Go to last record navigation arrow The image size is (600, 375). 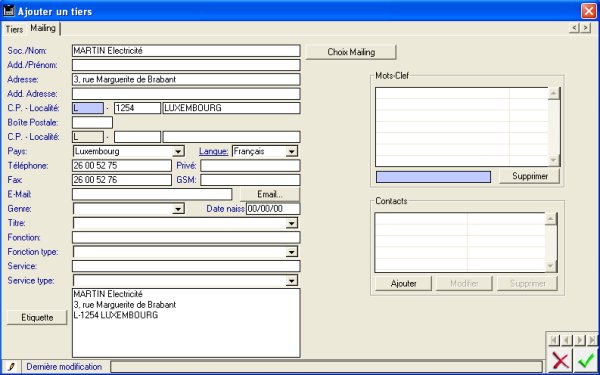(x=592, y=340)
